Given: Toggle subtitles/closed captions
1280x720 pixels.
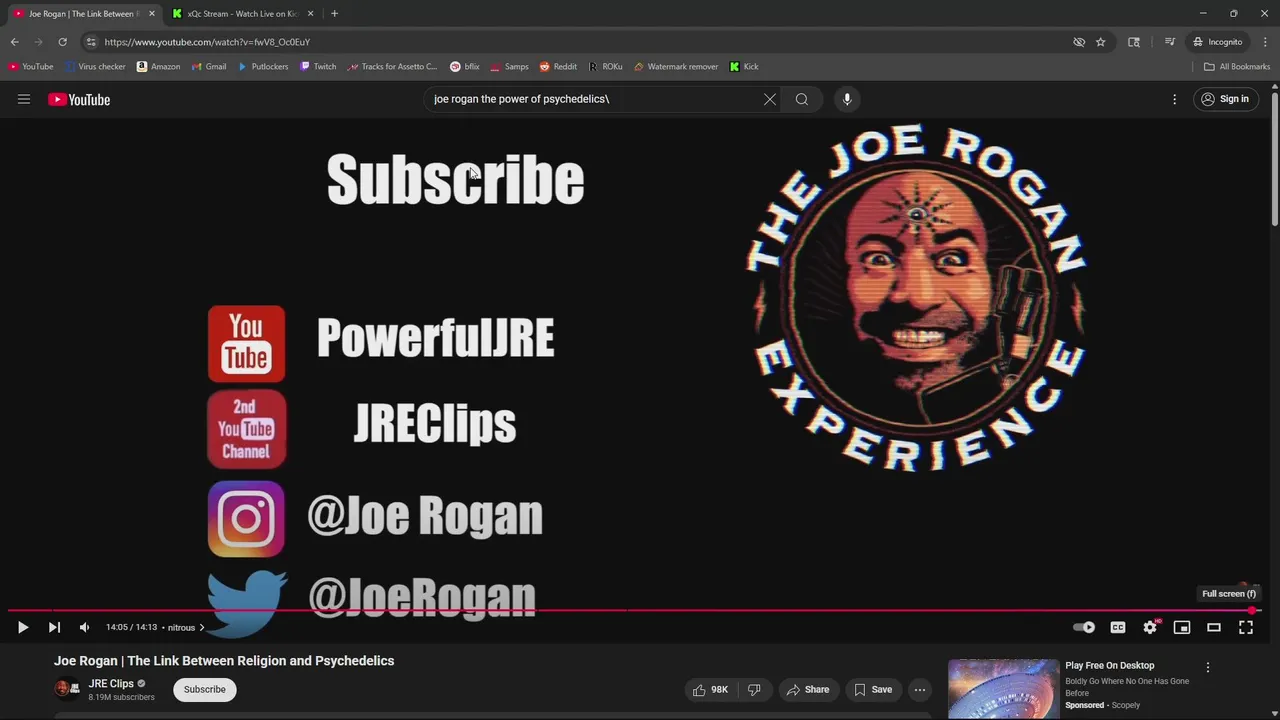Looking at the screenshot, I should tap(1118, 627).
